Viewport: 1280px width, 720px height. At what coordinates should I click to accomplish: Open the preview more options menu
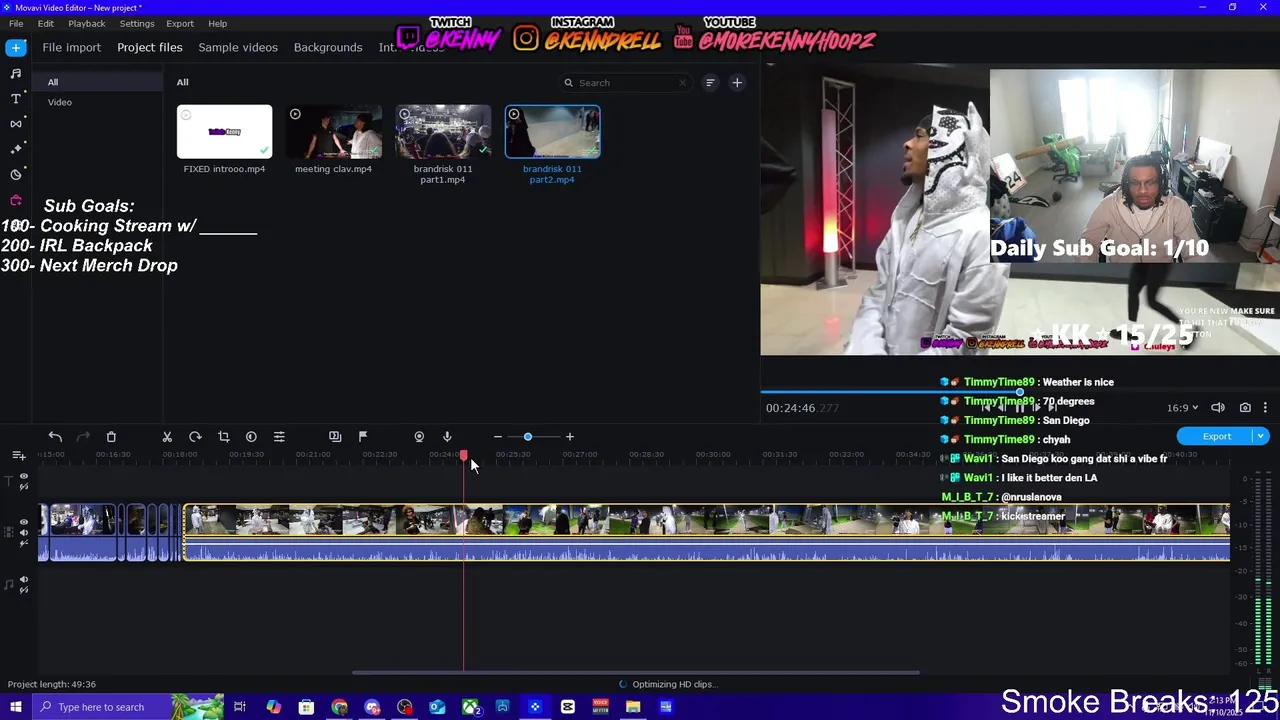coord(1265,408)
